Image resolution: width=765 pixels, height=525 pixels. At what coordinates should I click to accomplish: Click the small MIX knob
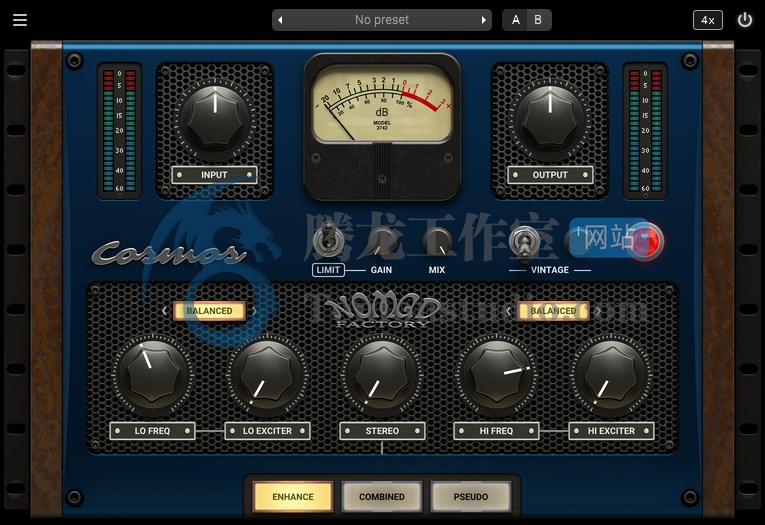(437, 242)
